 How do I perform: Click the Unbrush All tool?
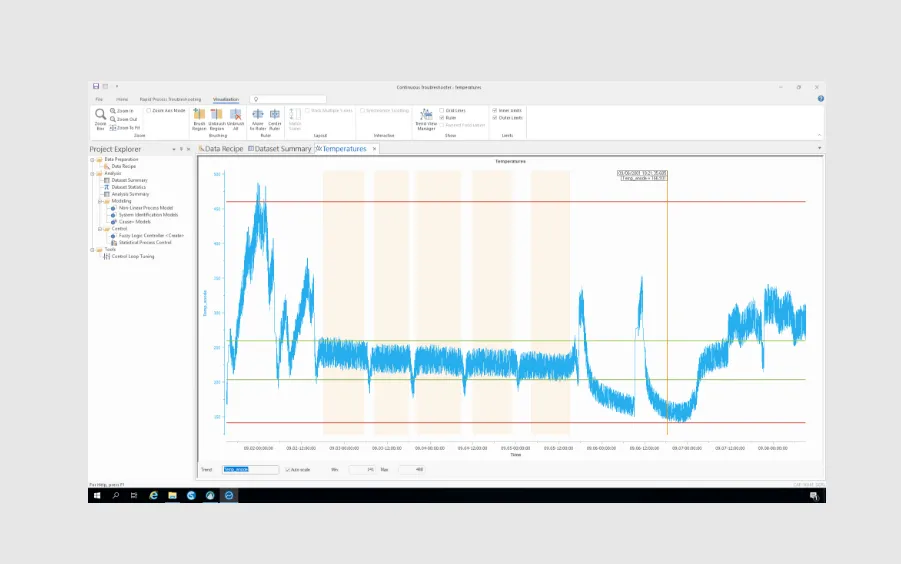tap(235, 119)
